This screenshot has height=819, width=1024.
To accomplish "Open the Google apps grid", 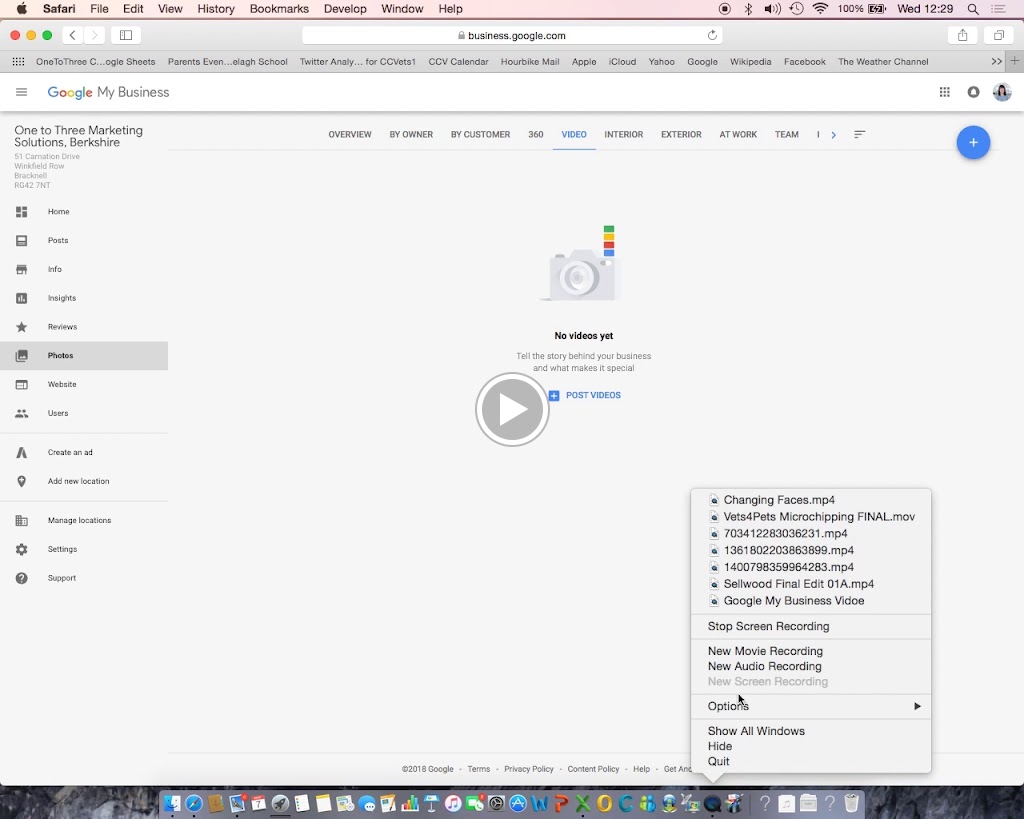I will (x=944, y=92).
